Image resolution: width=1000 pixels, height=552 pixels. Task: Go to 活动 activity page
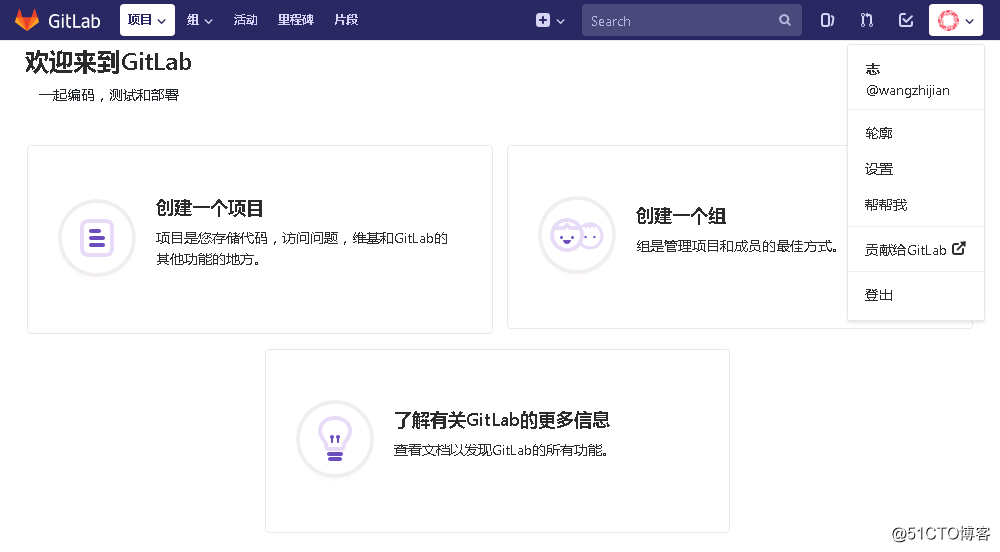click(x=246, y=20)
